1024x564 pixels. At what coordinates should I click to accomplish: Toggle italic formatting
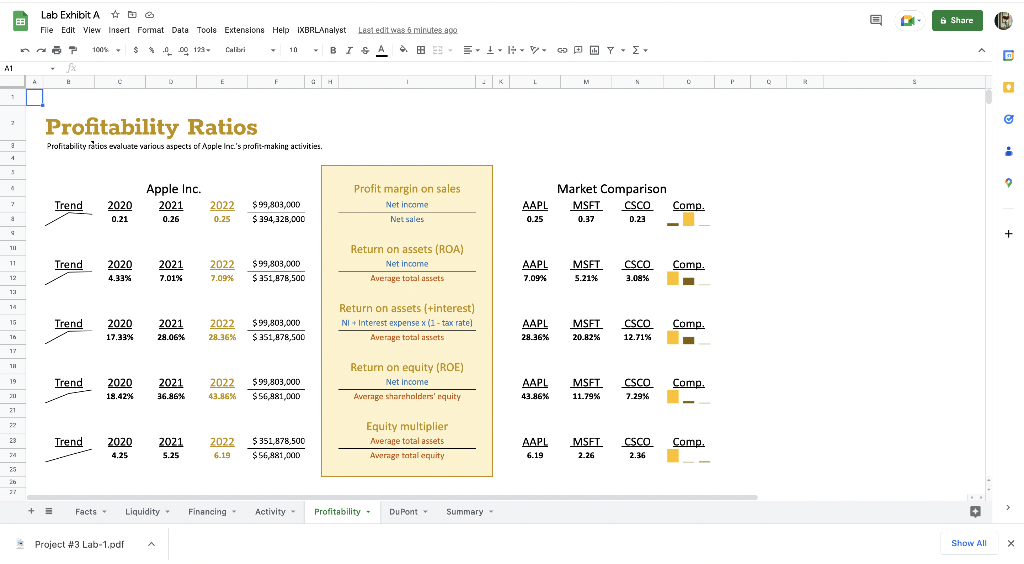point(349,50)
